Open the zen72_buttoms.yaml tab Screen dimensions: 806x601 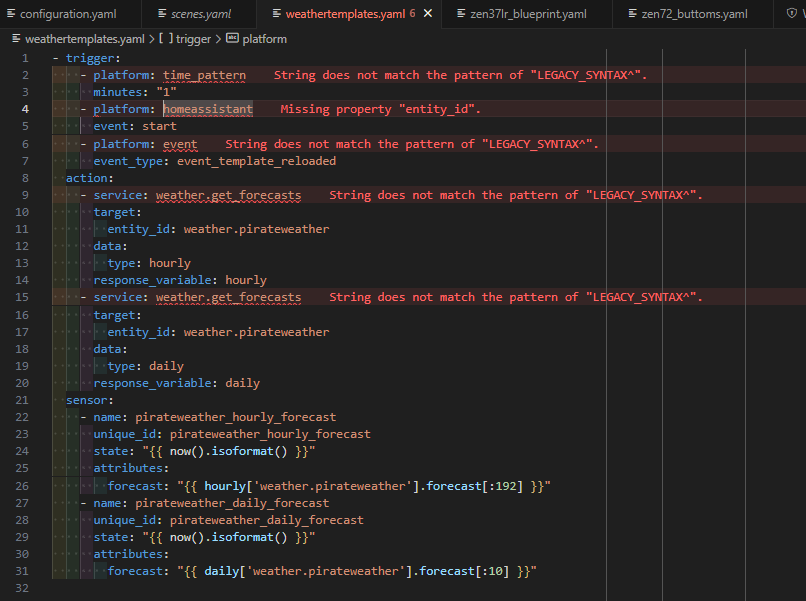(x=694, y=14)
